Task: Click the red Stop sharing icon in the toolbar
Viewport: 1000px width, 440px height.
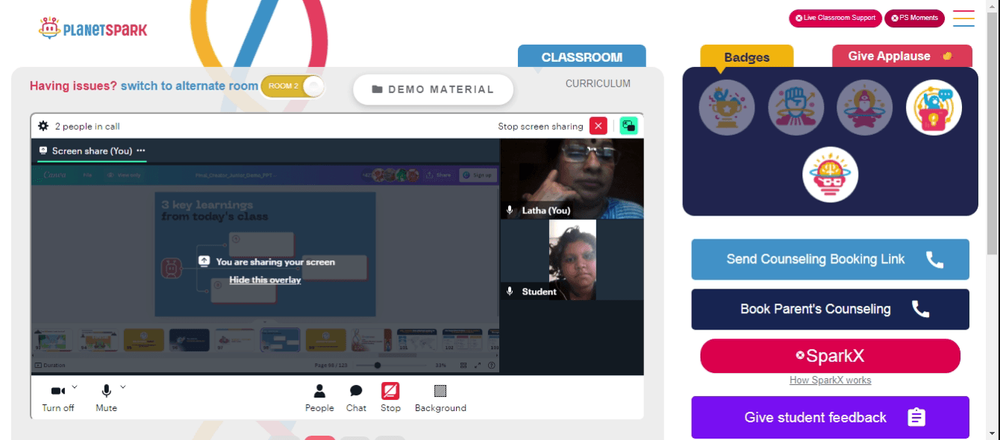Action: tap(390, 391)
